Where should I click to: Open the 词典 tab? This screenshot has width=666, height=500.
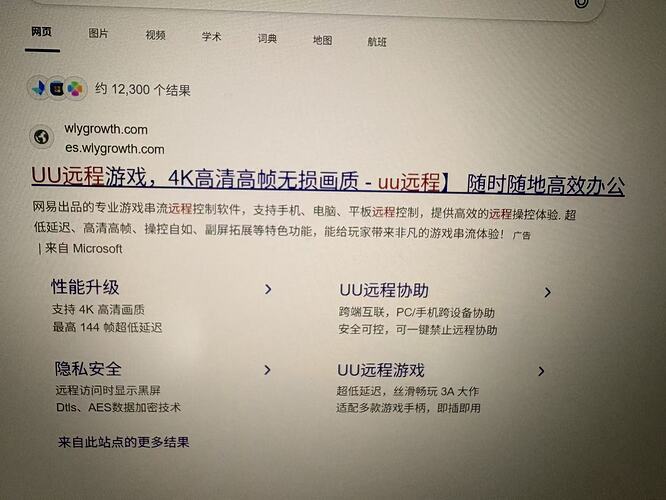[267, 39]
